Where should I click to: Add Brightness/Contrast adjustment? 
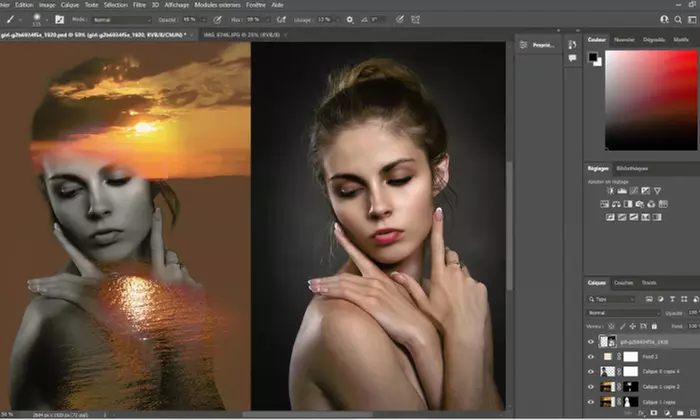pyautogui.click(x=610, y=191)
